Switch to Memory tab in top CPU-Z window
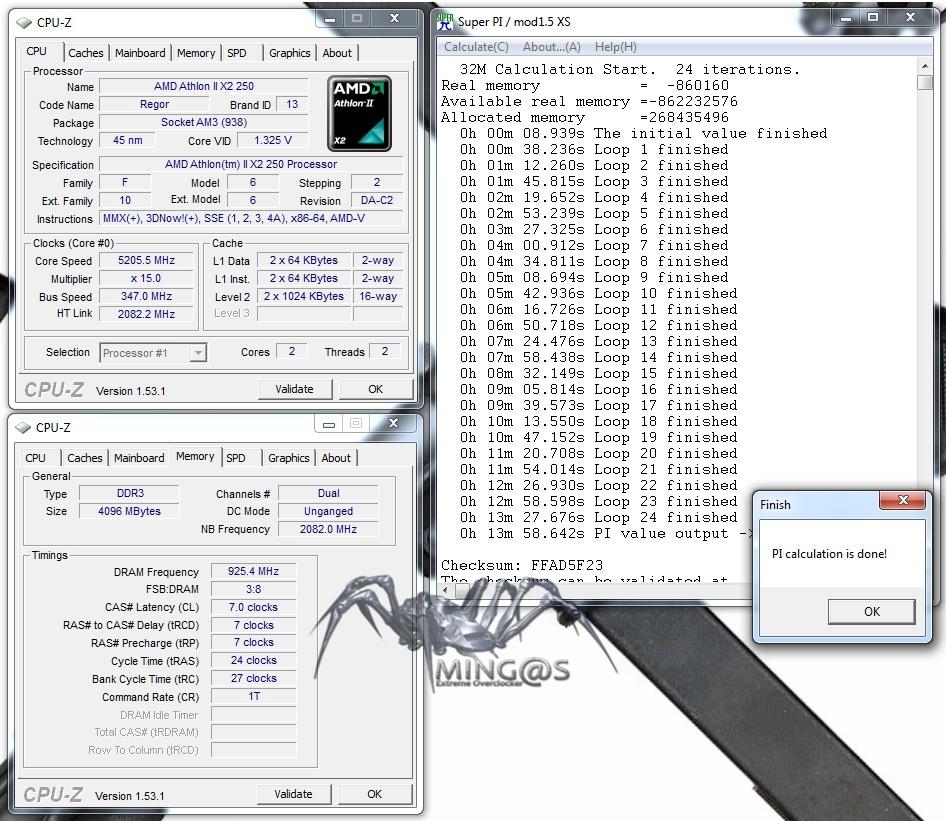 (x=196, y=53)
